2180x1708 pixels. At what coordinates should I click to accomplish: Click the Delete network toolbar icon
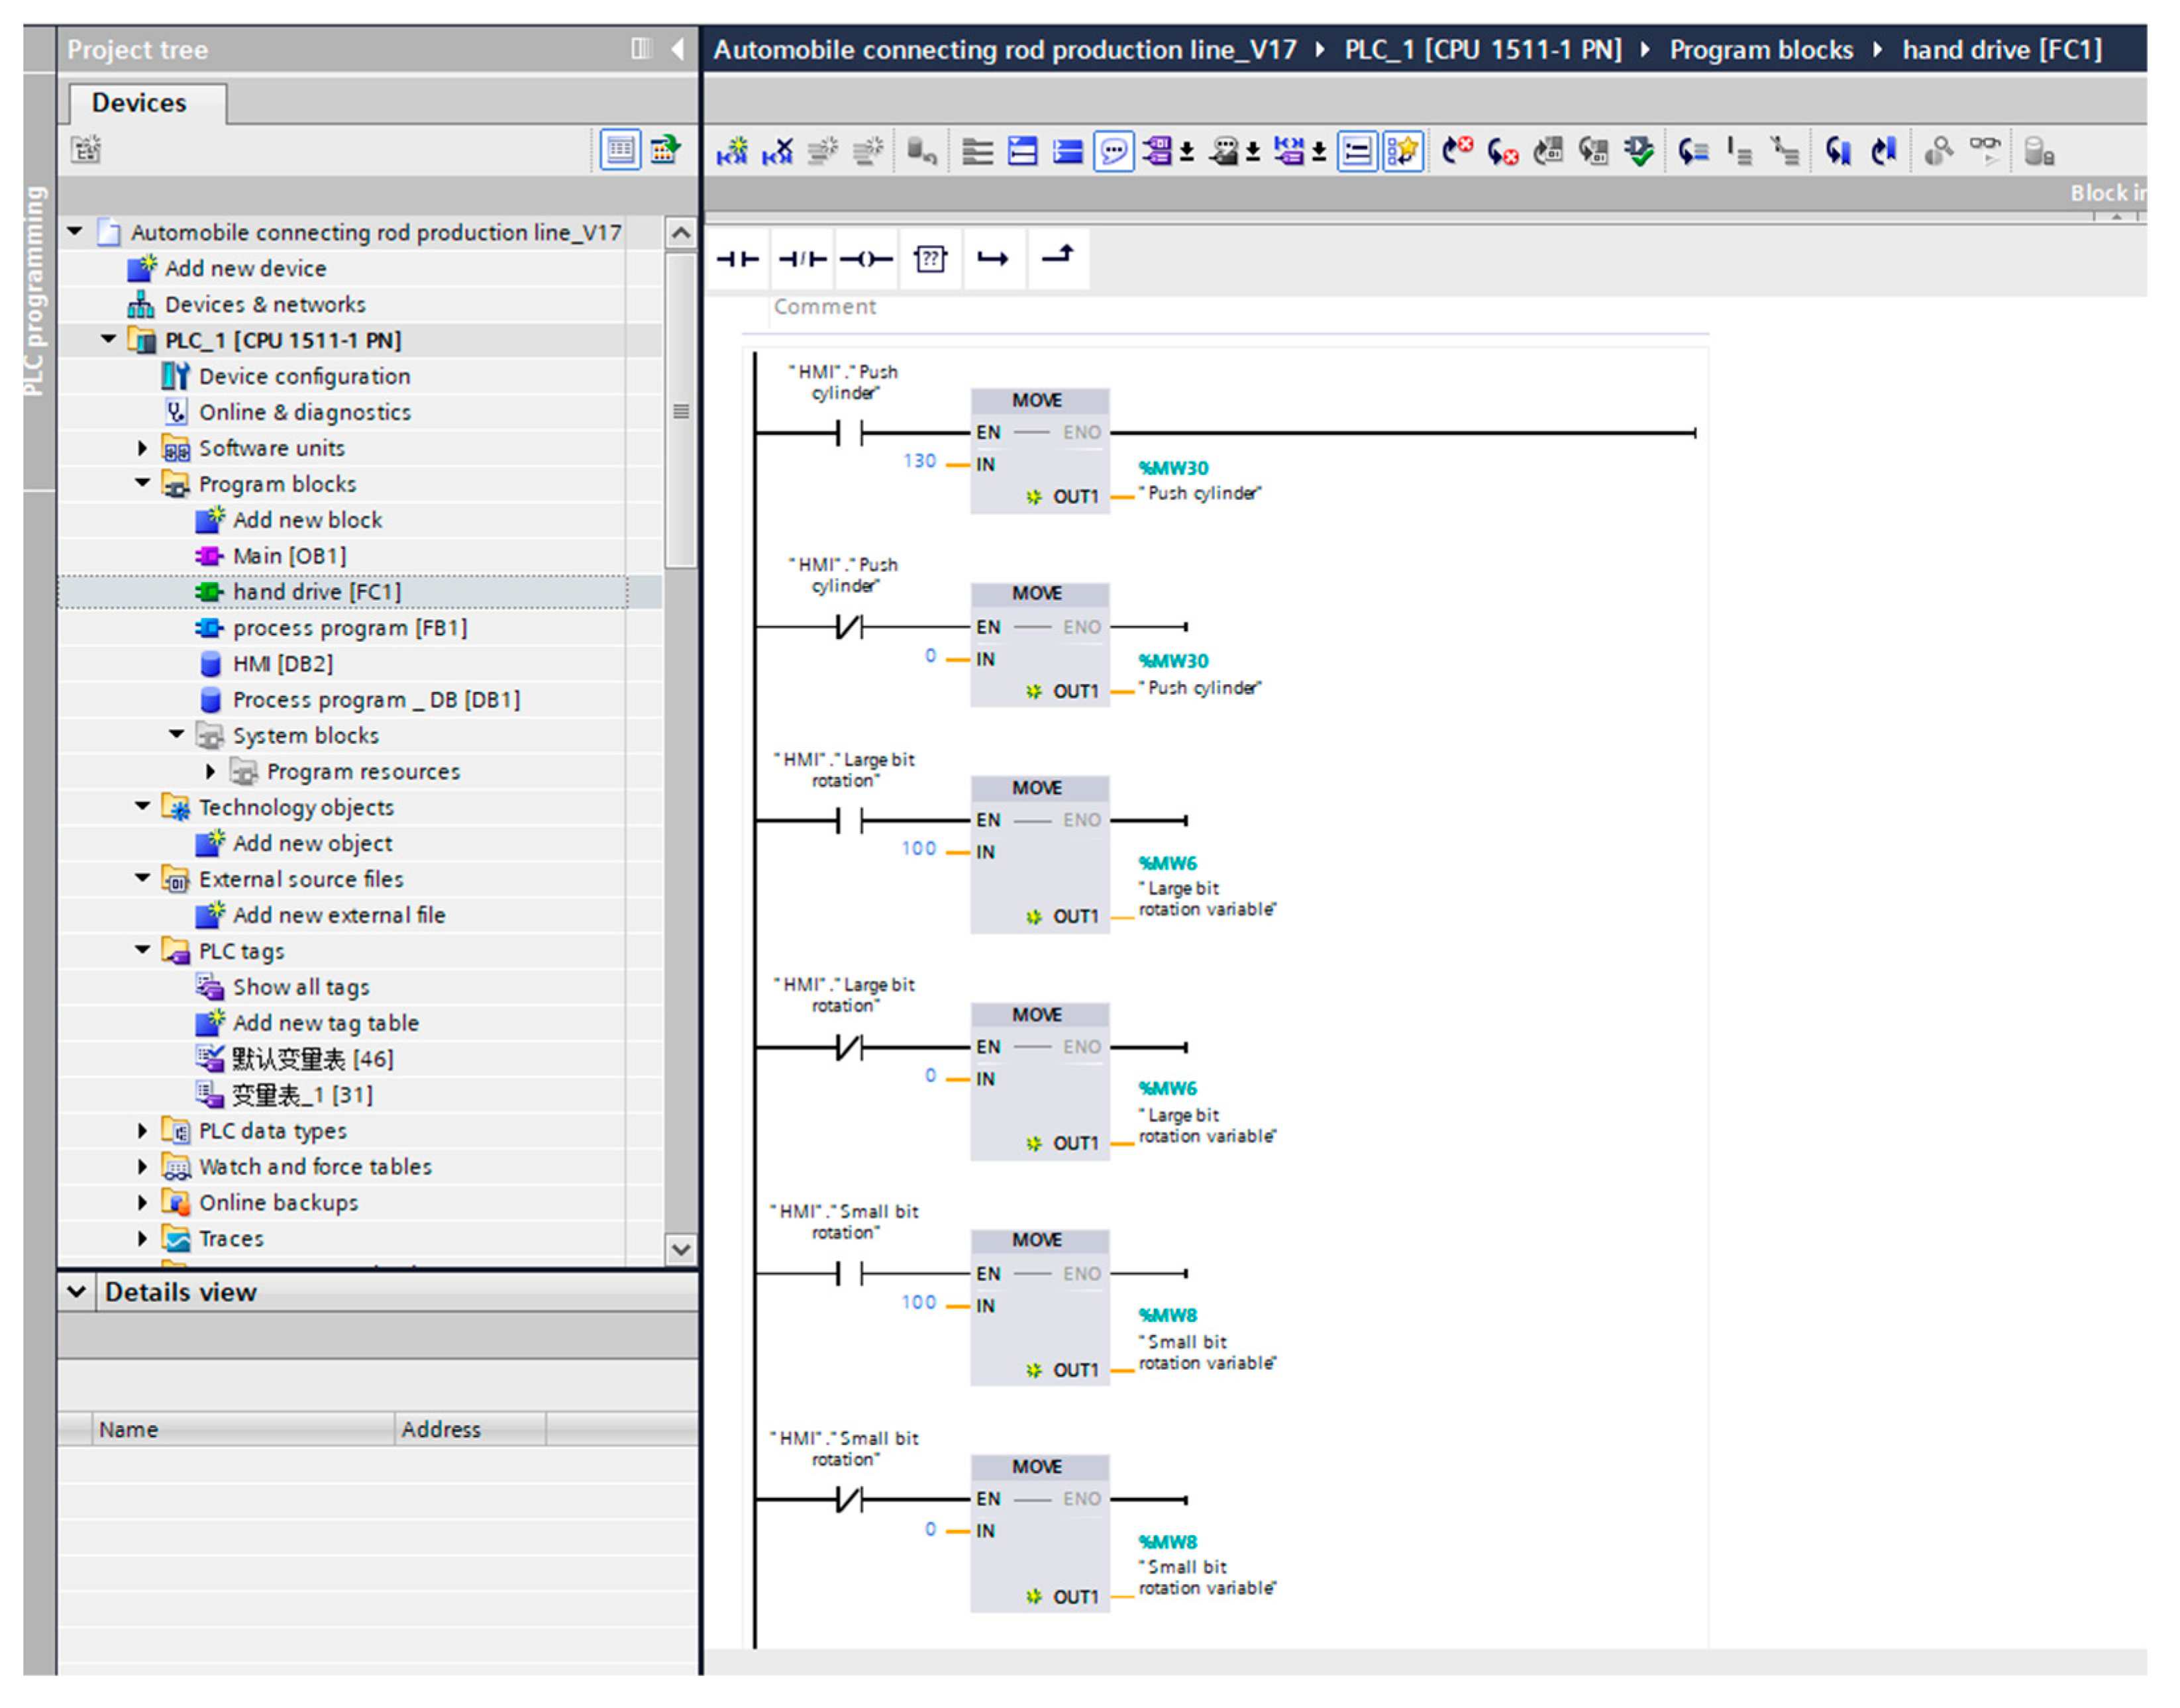pos(777,152)
